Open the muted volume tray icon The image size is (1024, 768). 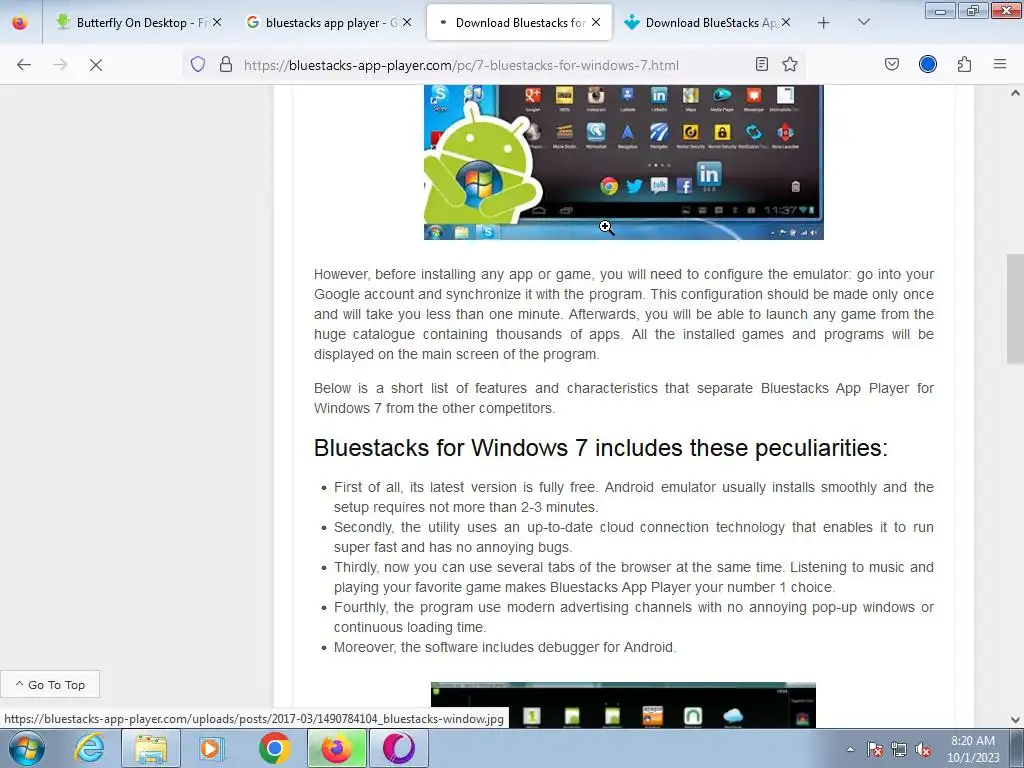click(923, 750)
